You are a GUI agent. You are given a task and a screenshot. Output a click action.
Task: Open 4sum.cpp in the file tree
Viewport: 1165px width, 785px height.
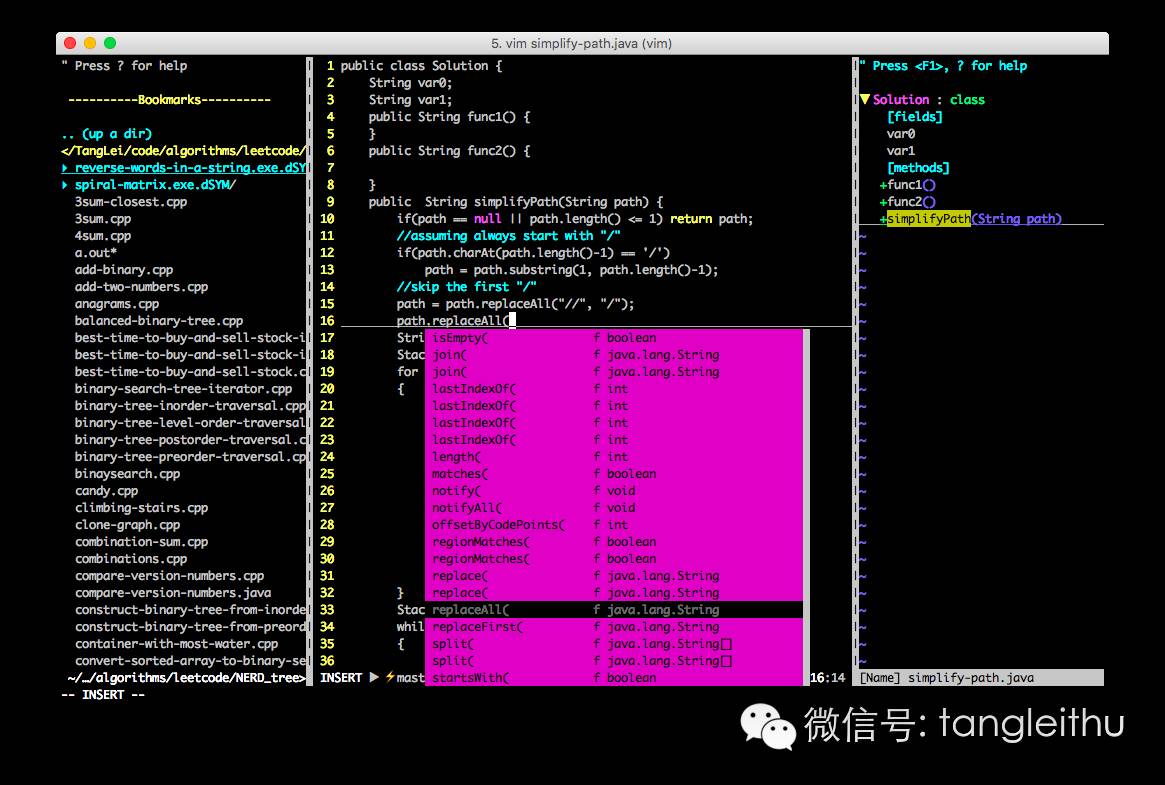103,236
